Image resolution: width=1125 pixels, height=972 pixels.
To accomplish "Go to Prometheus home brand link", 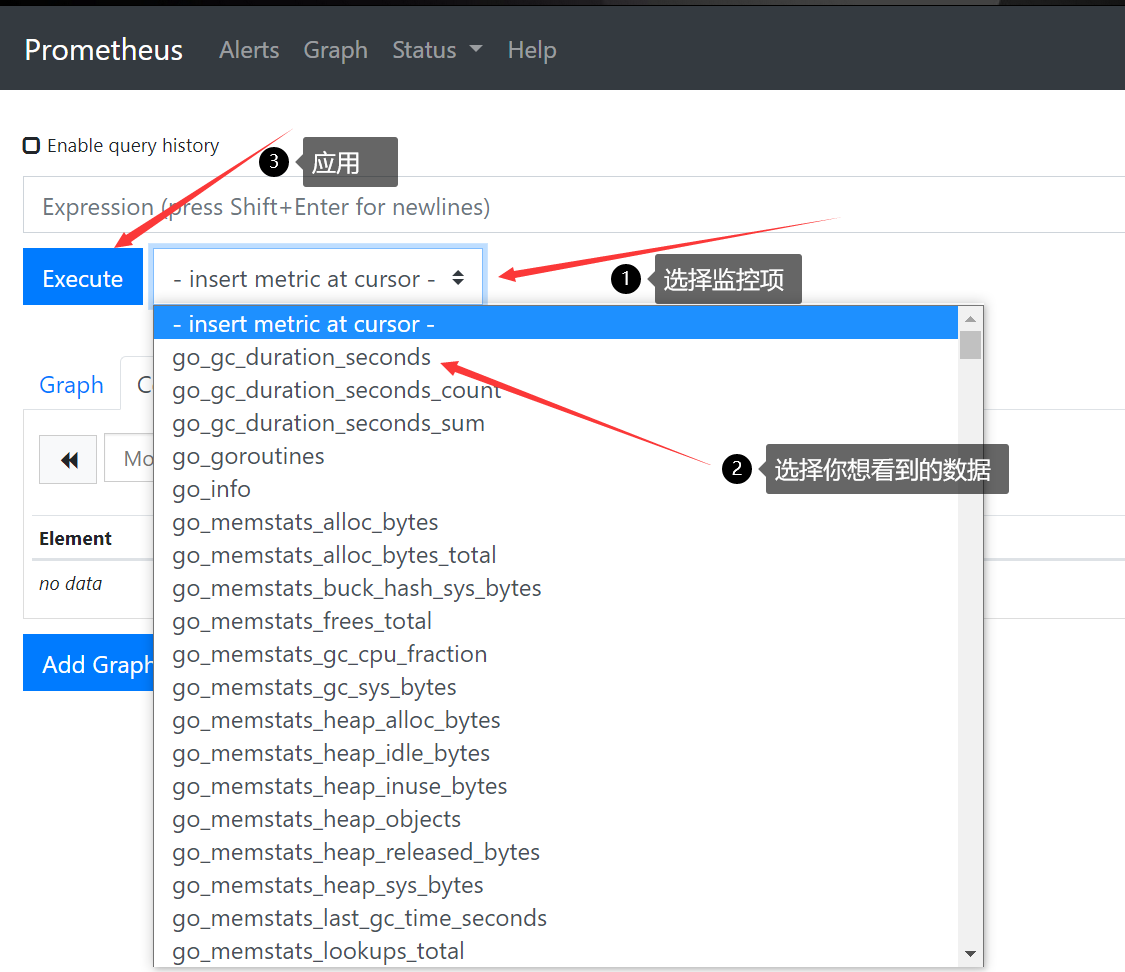I will pyautogui.click(x=103, y=49).
